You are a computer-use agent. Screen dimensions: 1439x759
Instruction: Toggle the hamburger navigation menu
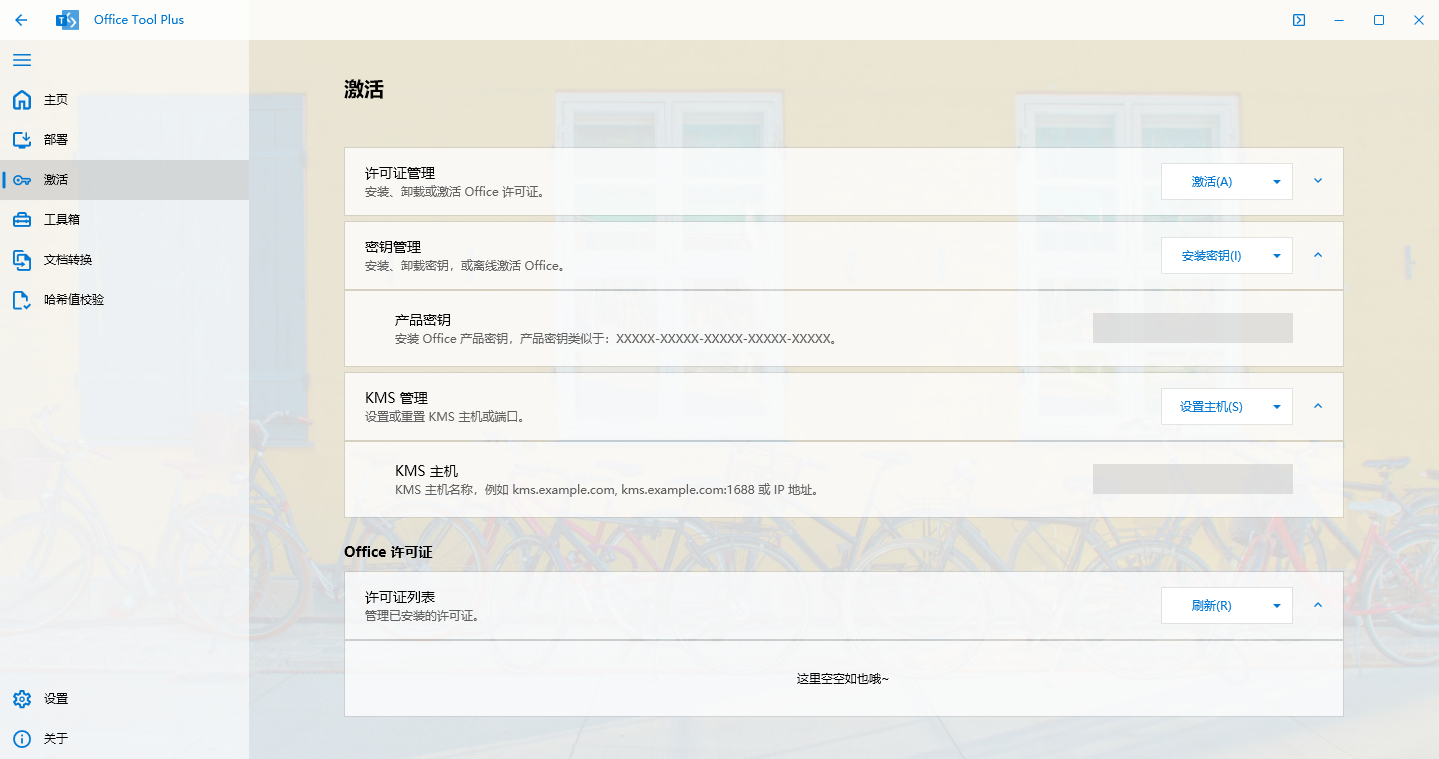(x=21, y=60)
